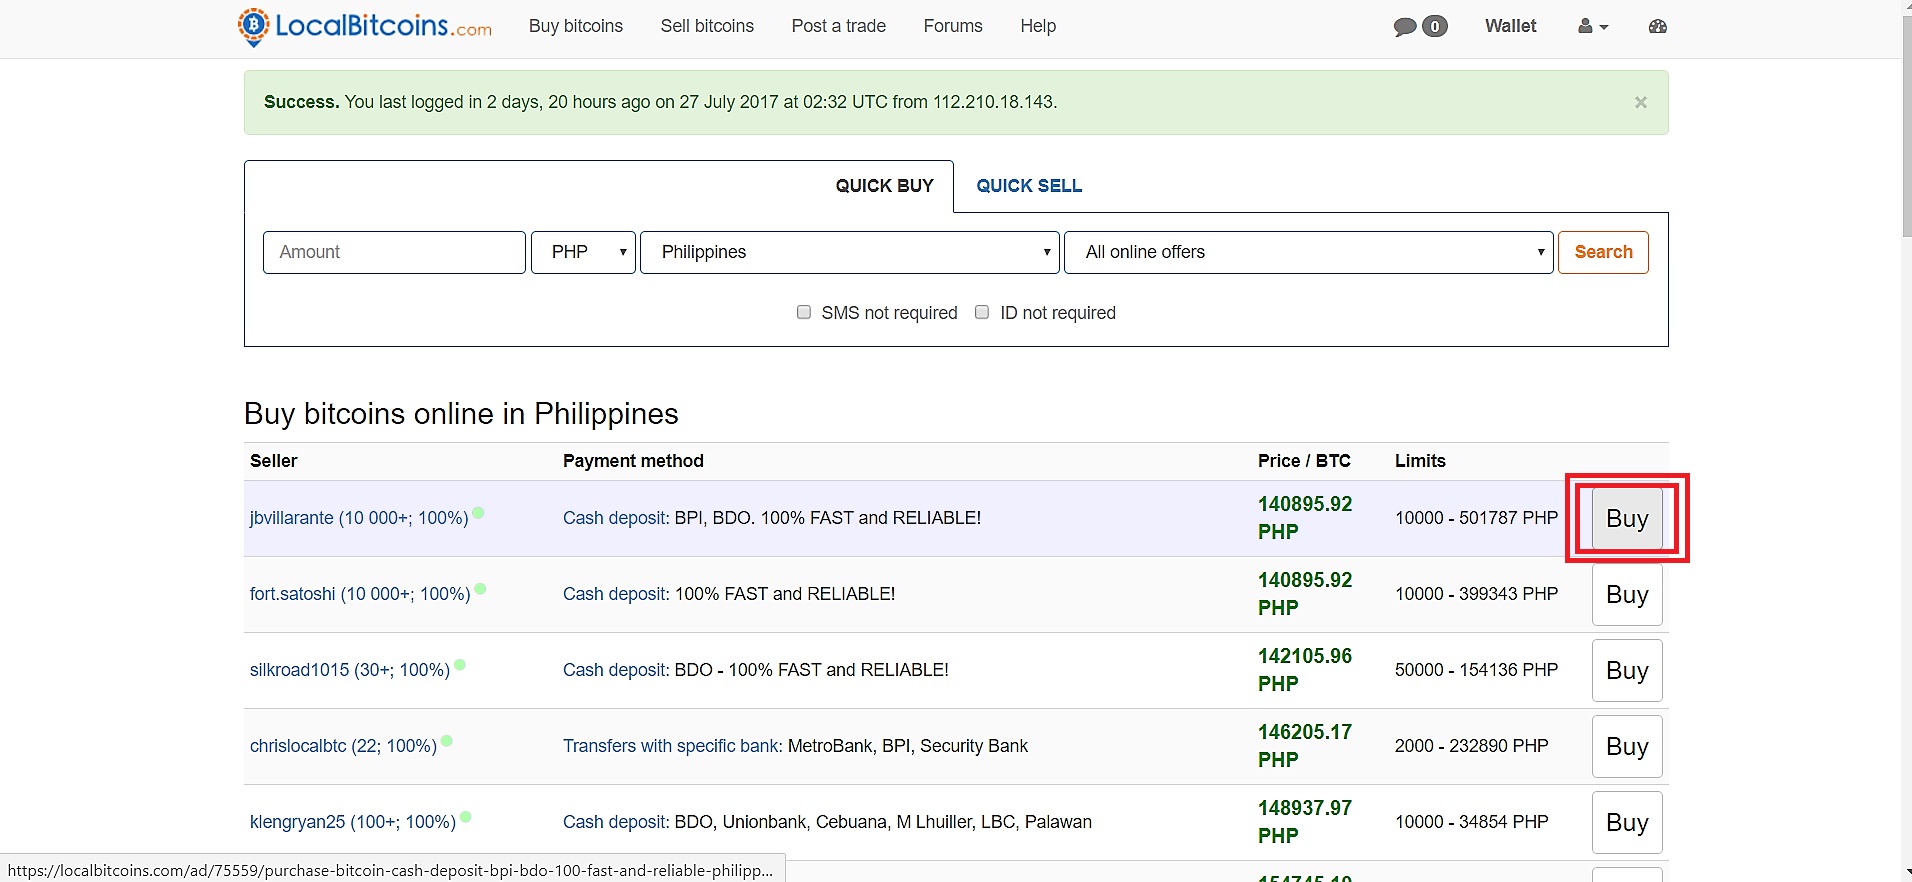Switch to the QUICK BUY tab

(884, 186)
